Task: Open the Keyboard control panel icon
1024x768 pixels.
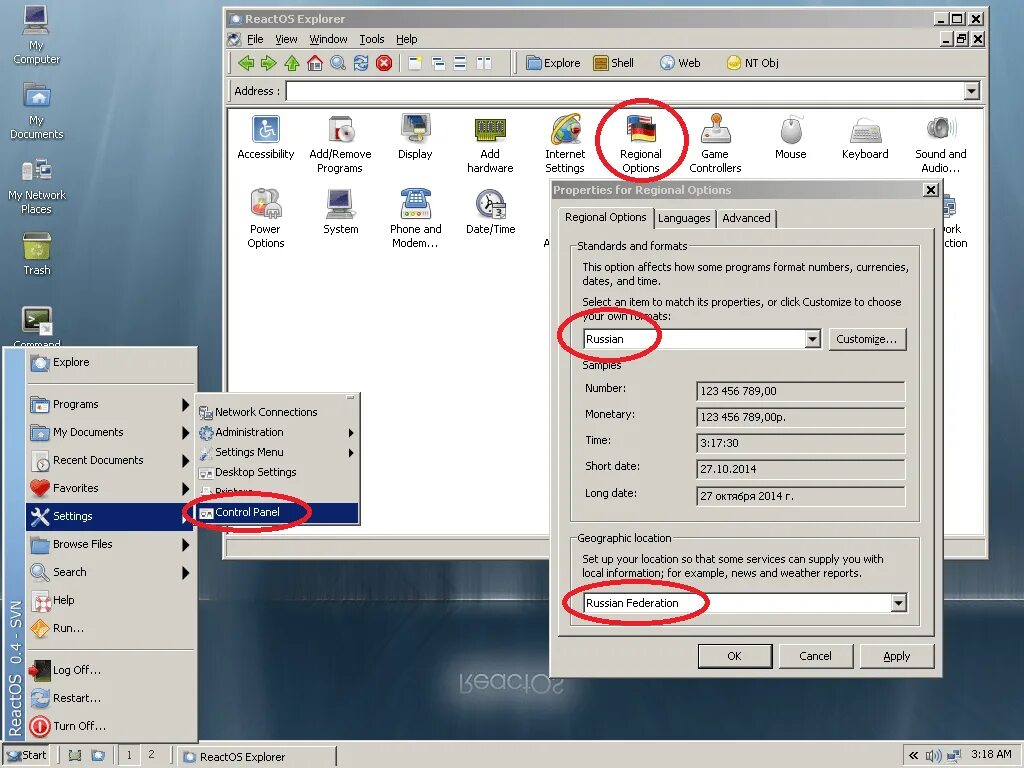Action: [865, 137]
